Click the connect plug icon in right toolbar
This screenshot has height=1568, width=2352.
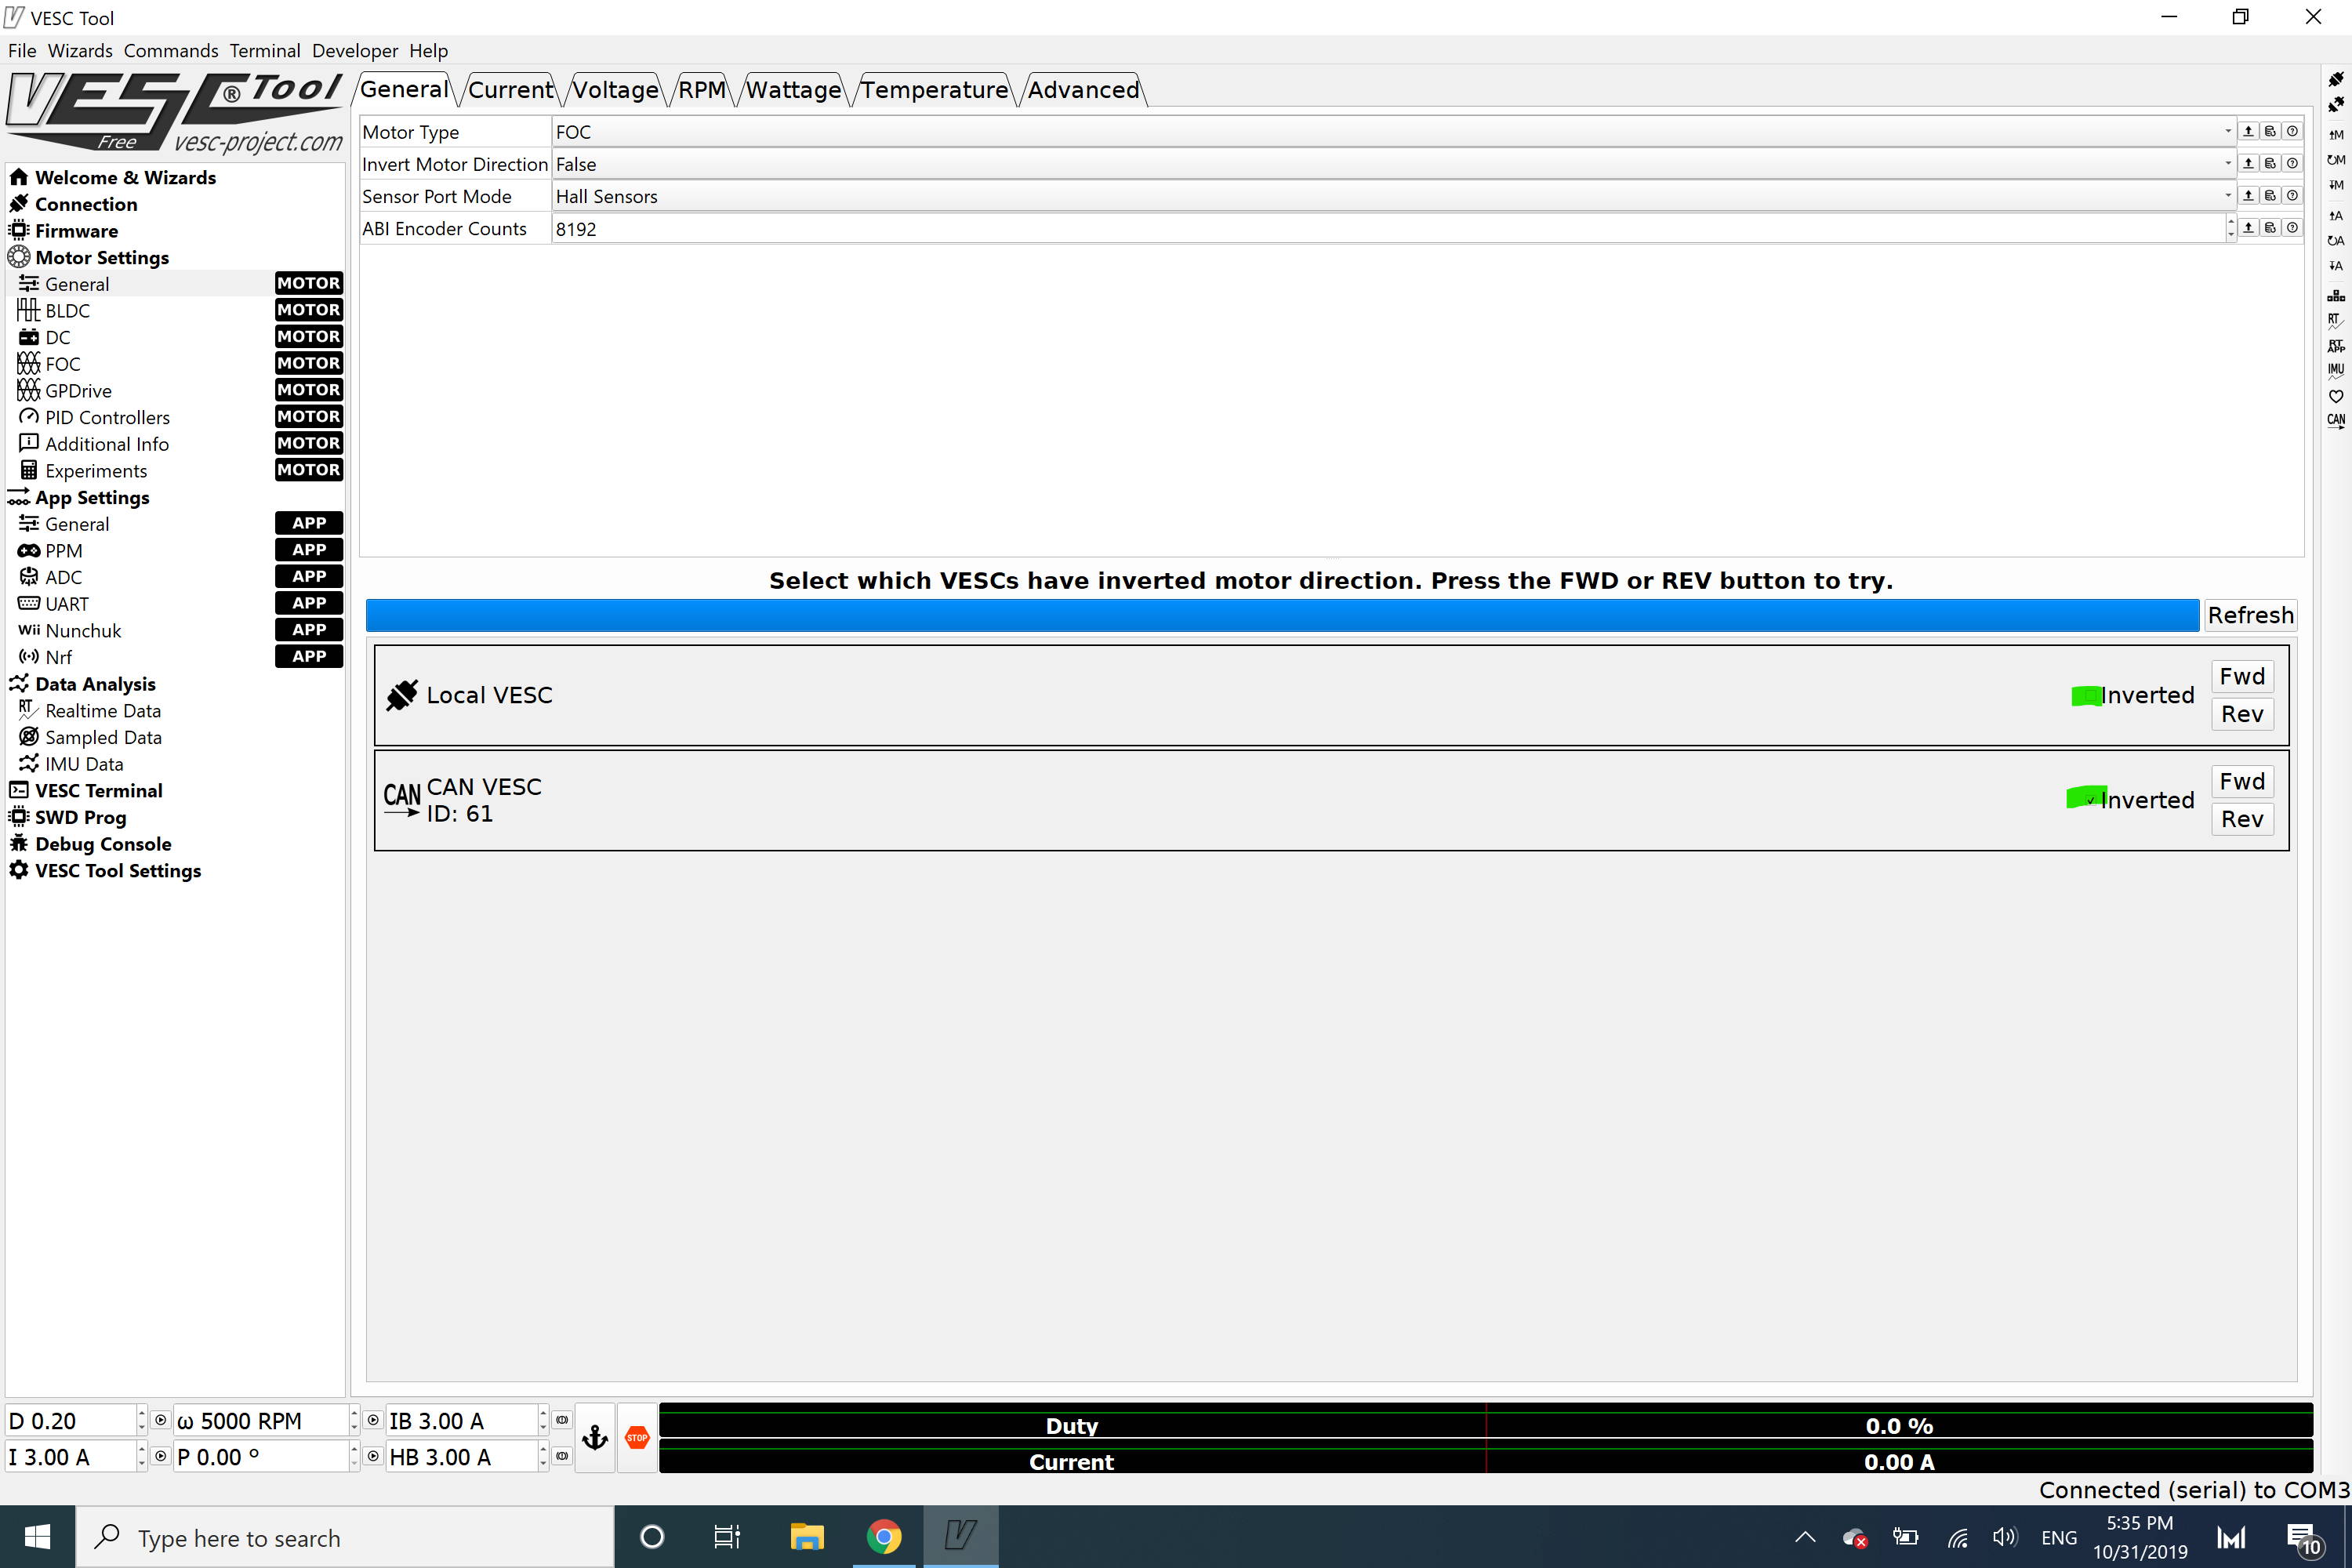2335,79
